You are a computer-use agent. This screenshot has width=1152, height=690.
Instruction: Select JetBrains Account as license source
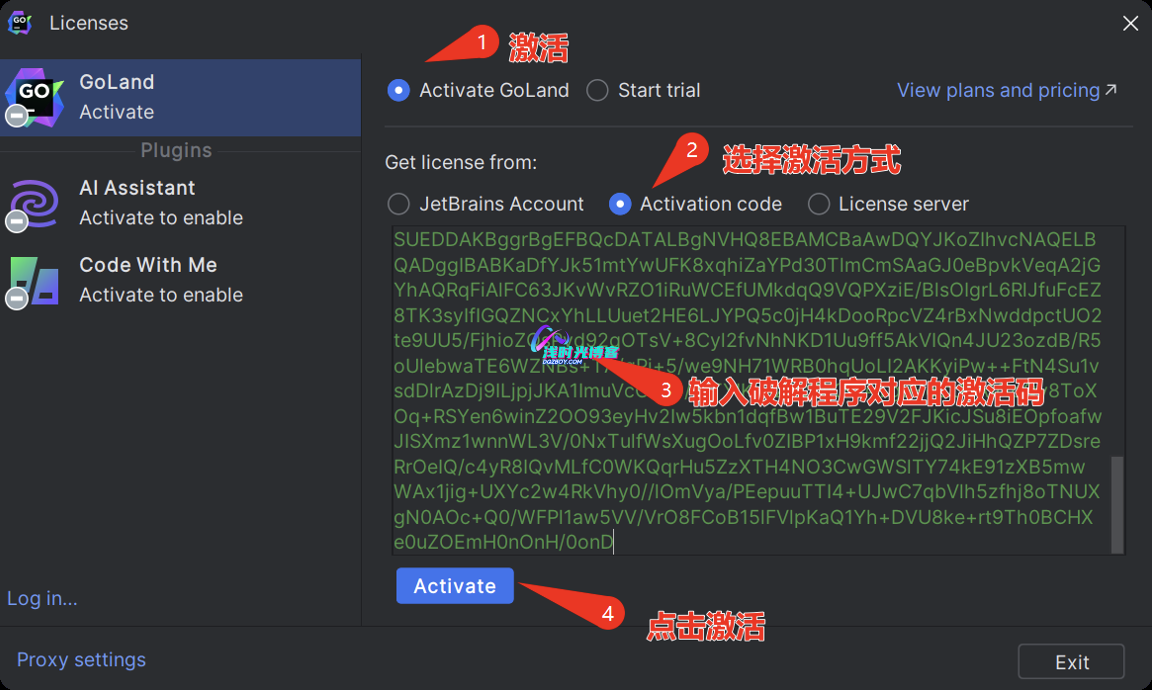click(x=399, y=204)
